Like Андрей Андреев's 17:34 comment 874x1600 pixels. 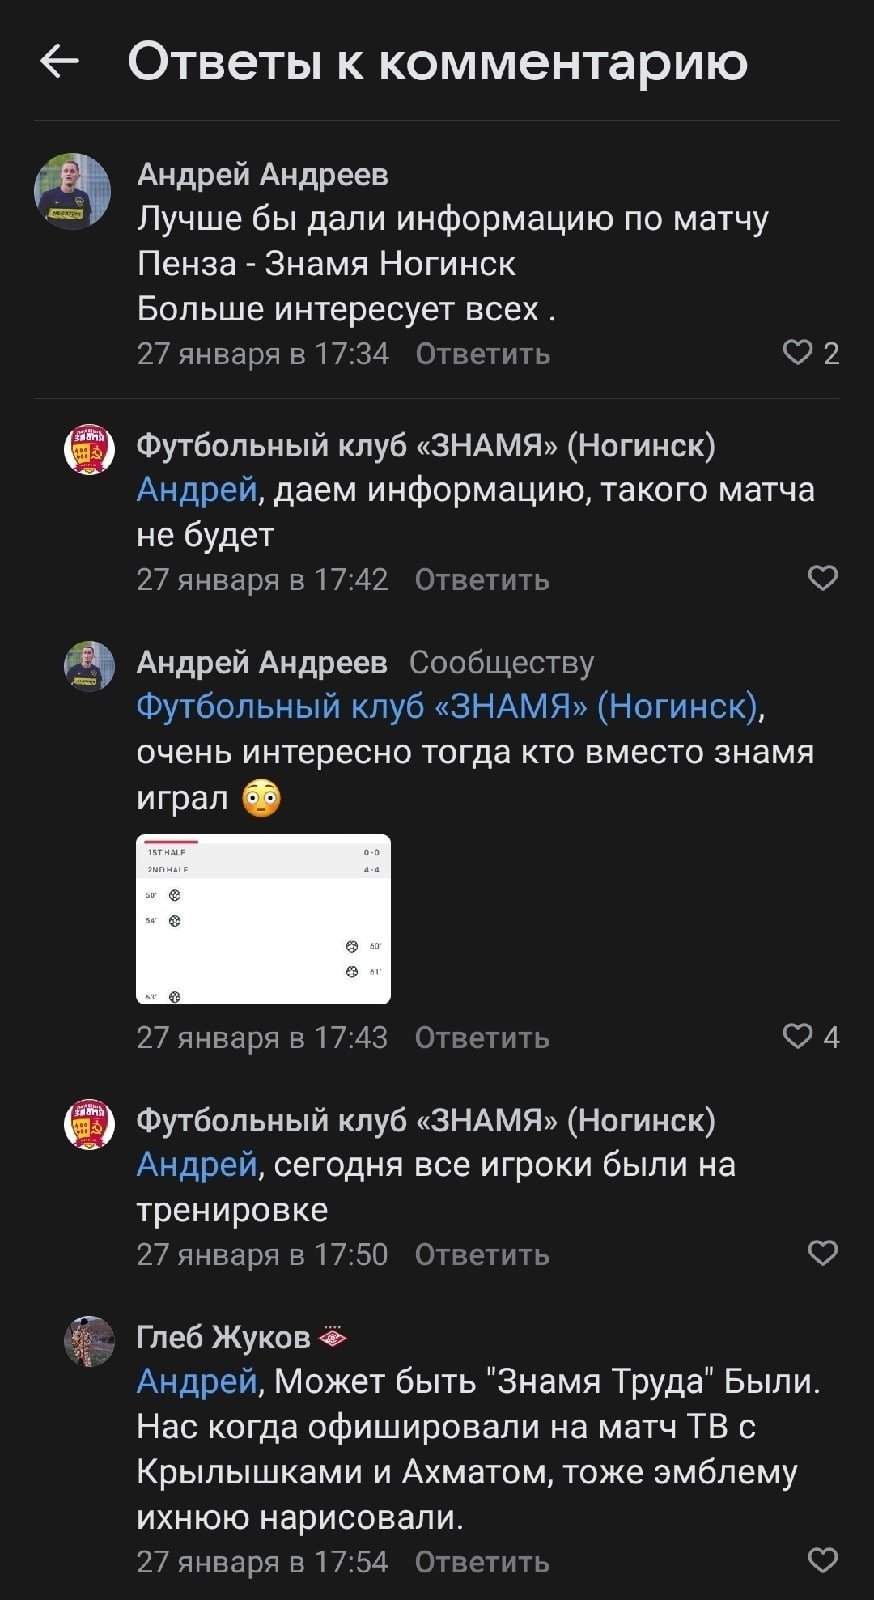click(x=798, y=352)
